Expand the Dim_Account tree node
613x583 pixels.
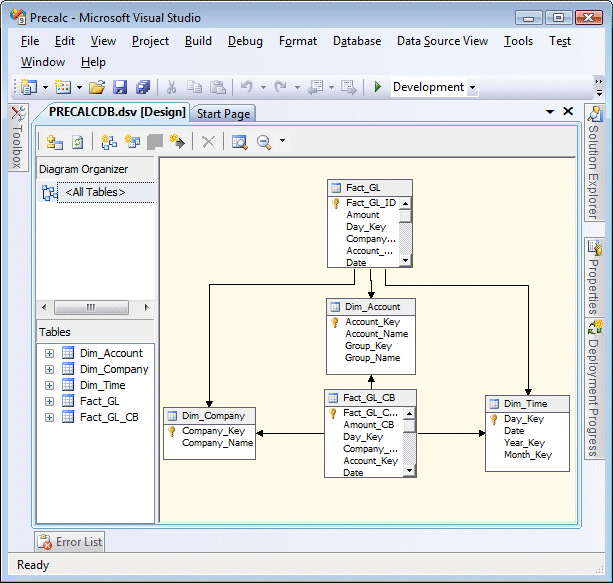pos(50,353)
